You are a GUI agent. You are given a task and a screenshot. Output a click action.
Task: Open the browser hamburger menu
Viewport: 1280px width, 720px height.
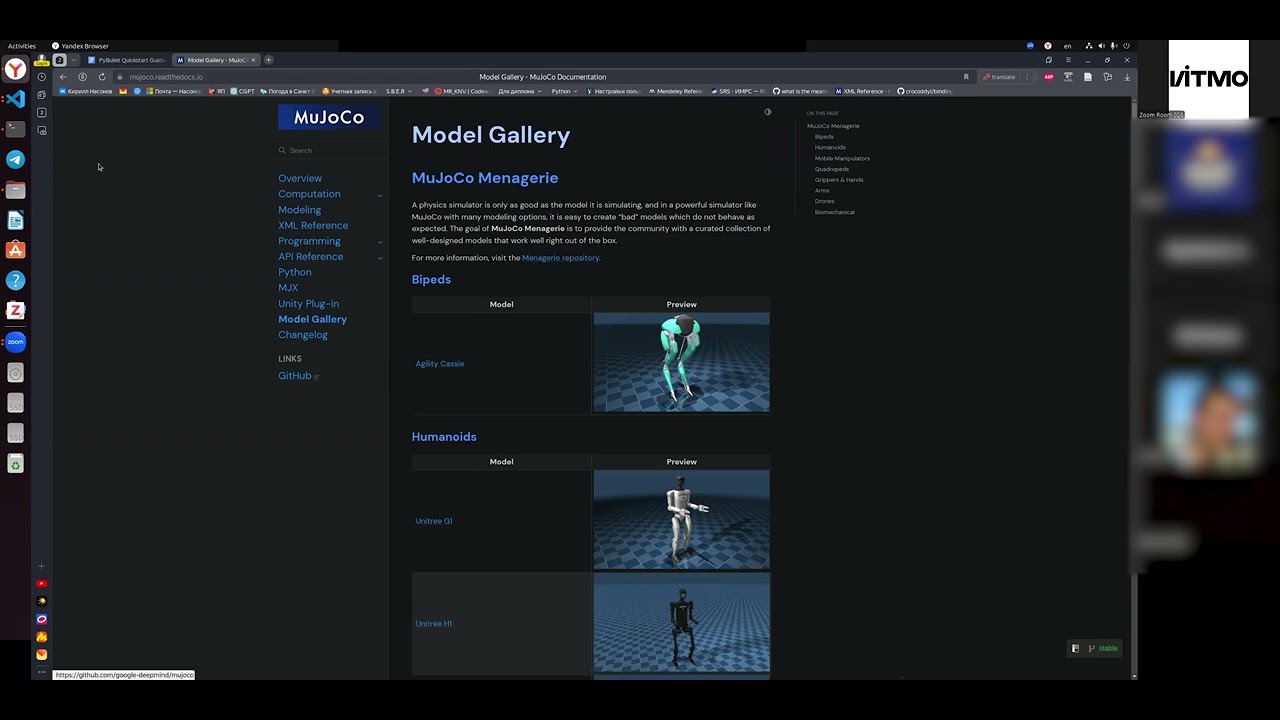pos(1068,60)
